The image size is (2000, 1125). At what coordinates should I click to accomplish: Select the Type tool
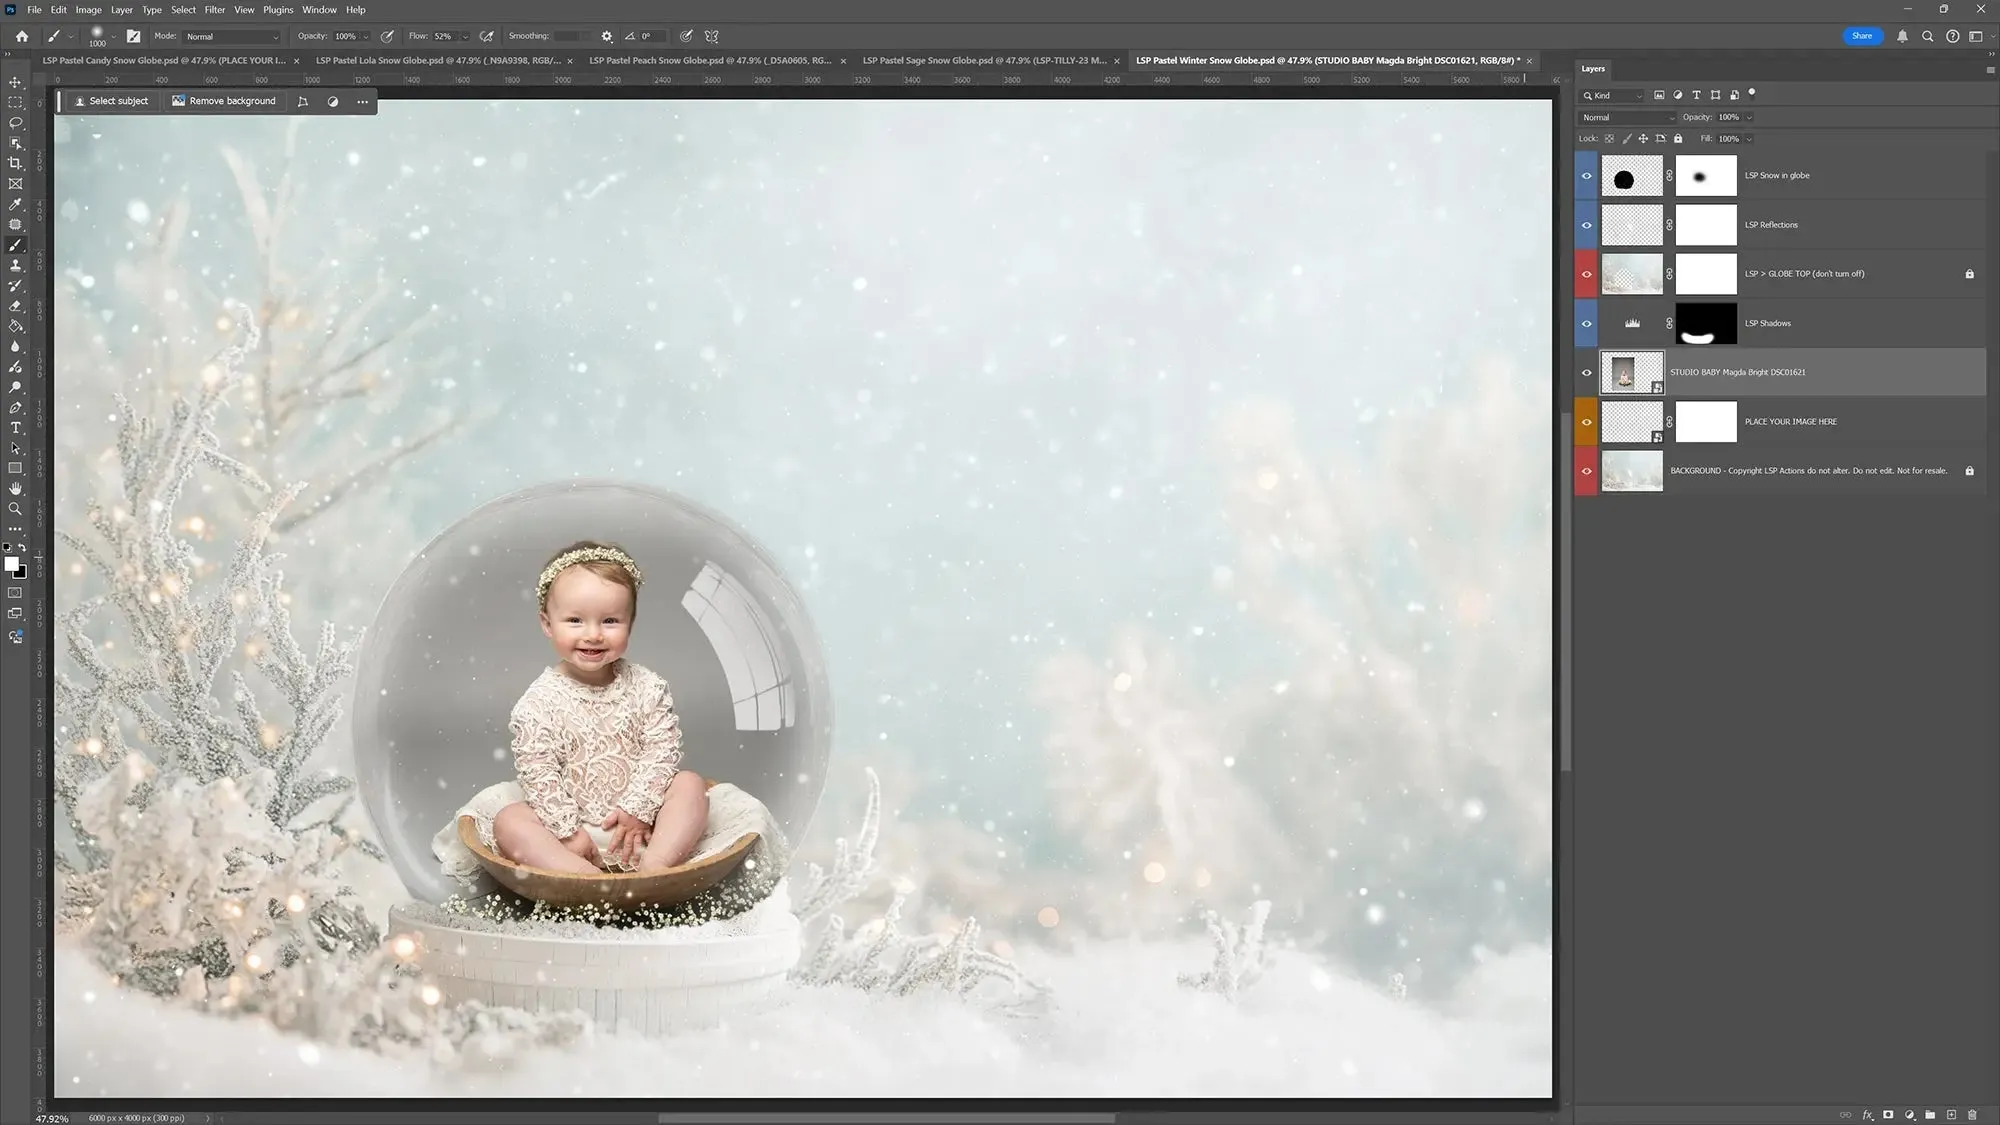(15, 428)
